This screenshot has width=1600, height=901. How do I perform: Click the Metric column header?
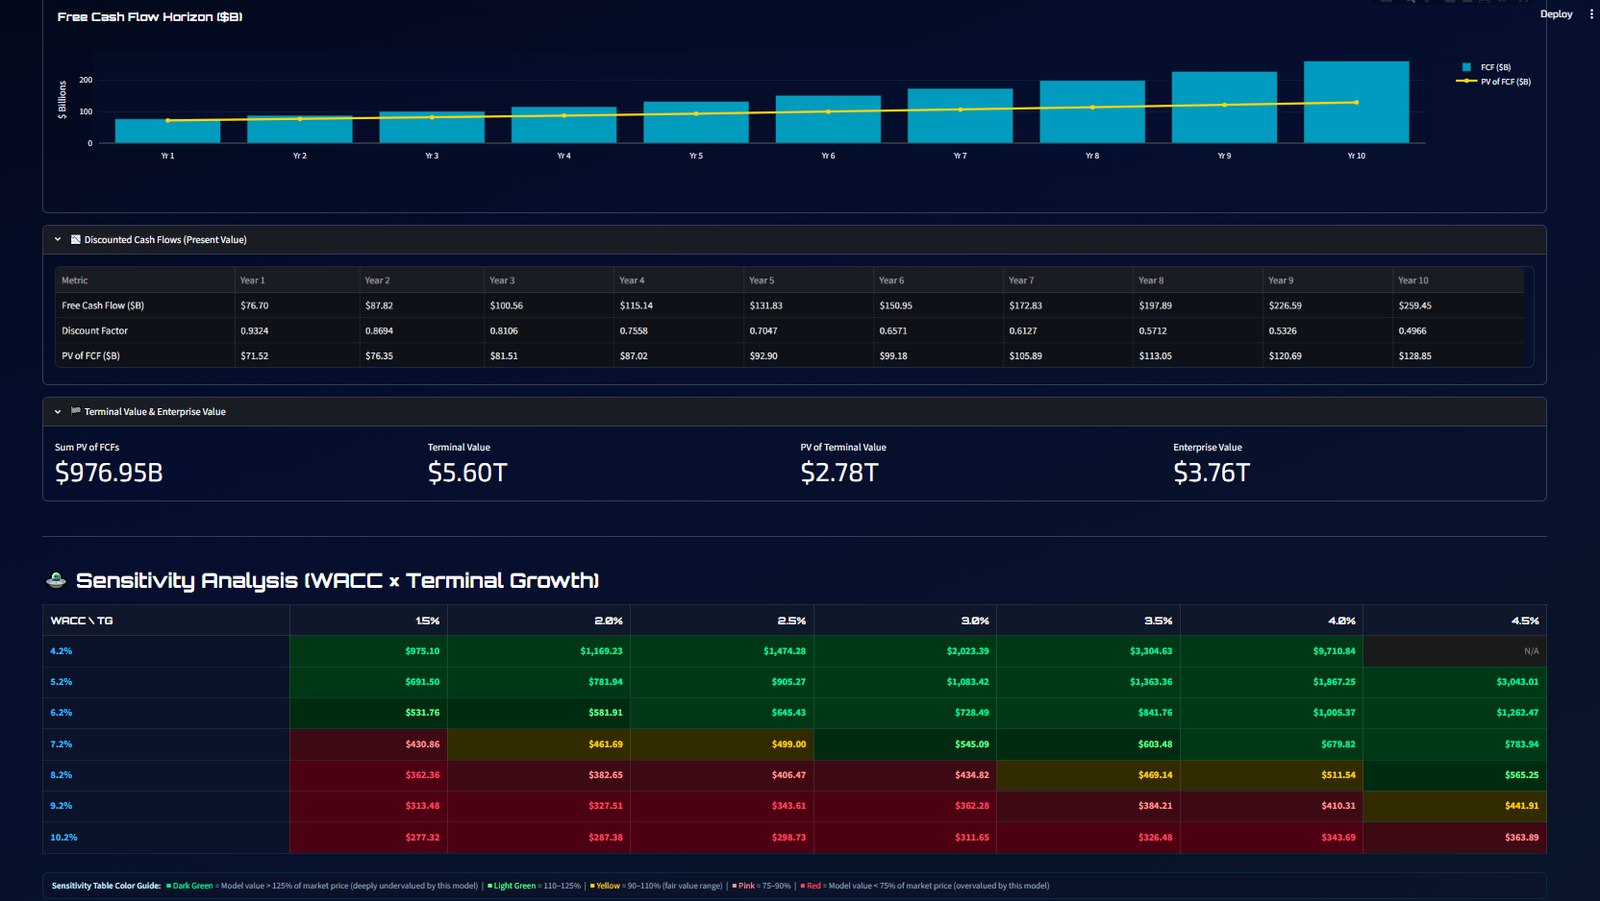click(x=144, y=281)
